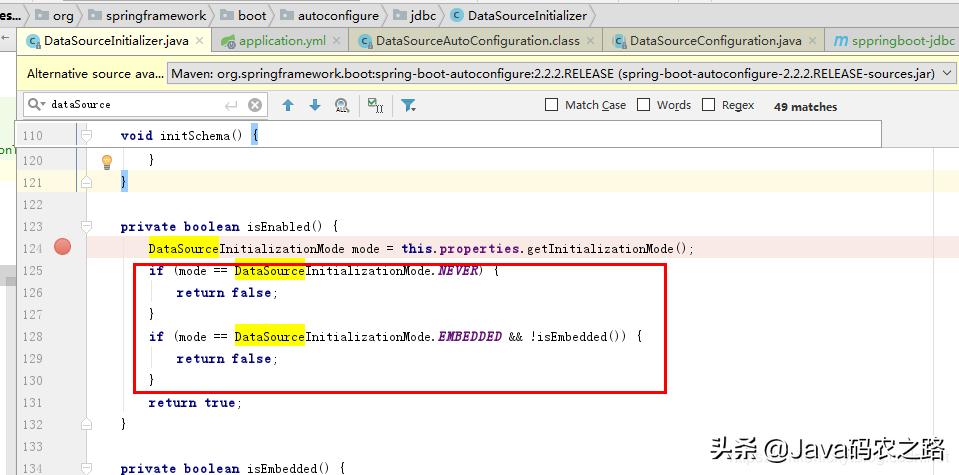Screen dimensions: 959x475
Task: Switch to the DataSourceAutoConfiguration.class tab
Action: pos(477,41)
